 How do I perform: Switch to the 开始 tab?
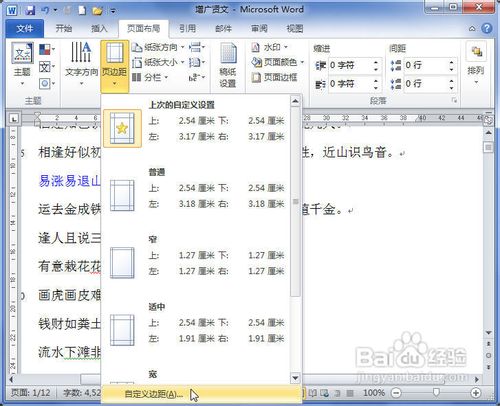point(64,28)
